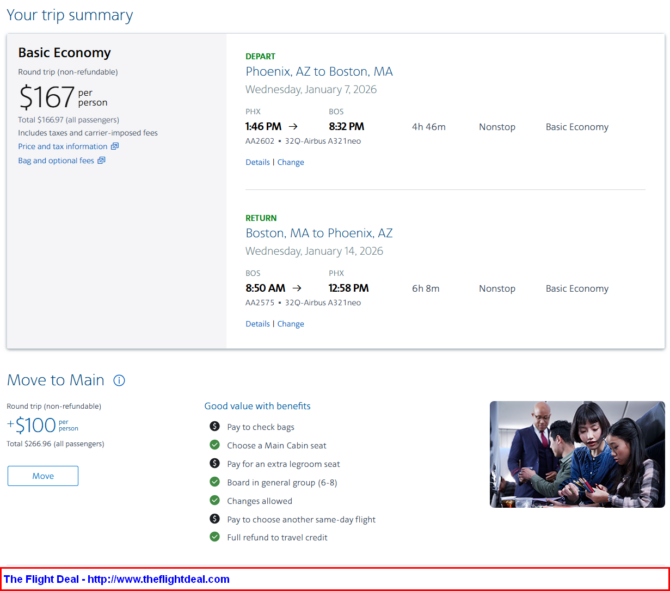Click dollar icon next to same-day flight option
This screenshot has height=591, width=670.
[214, 519]
